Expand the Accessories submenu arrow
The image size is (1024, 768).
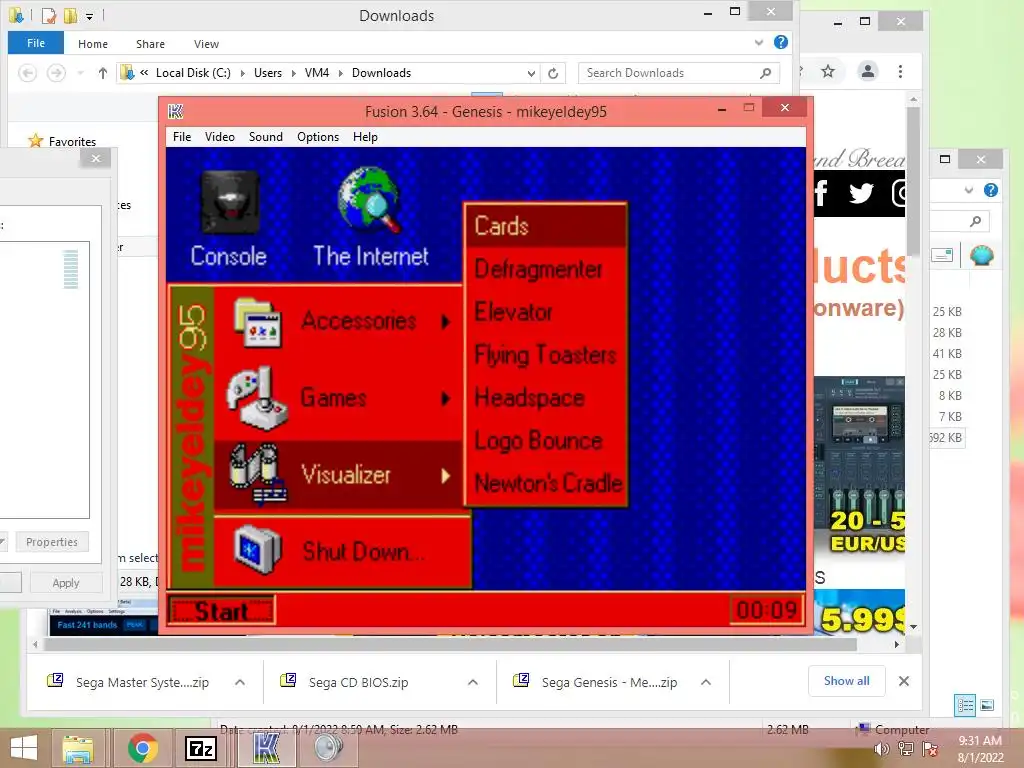pos(445,321)
